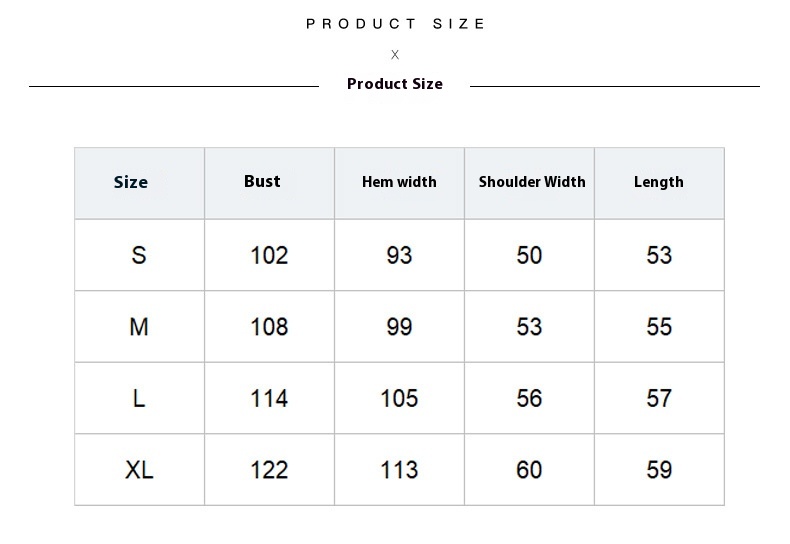Select the bold Product Size label

point(395,84)
